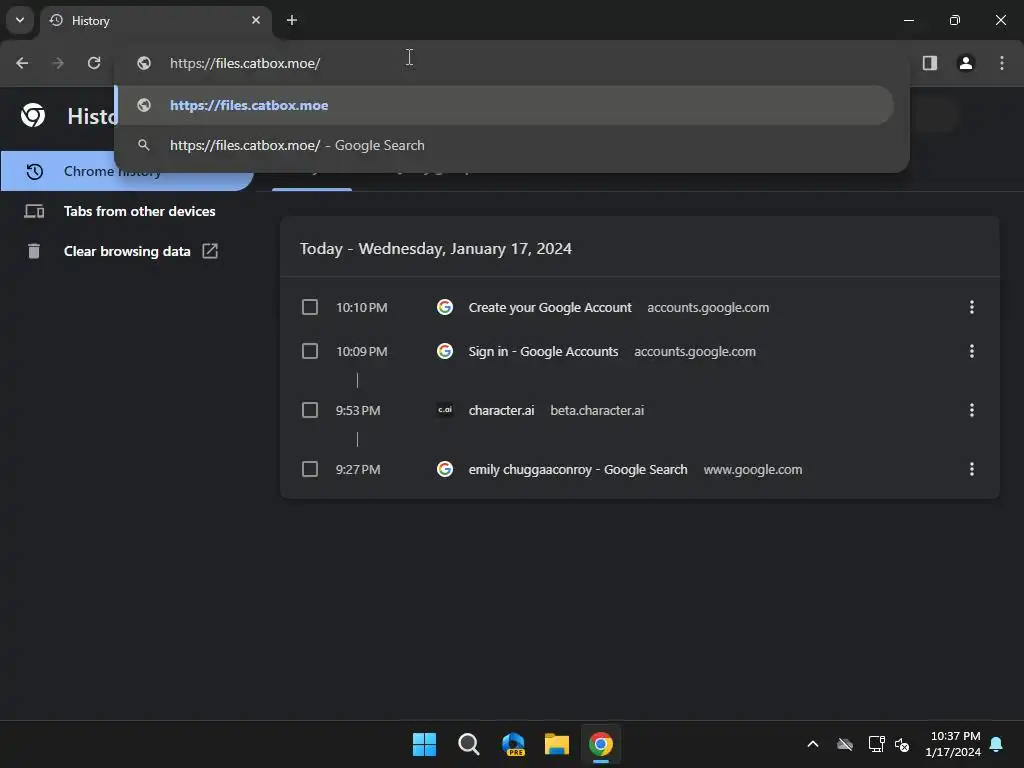Close the History tab

click(256, 20)
